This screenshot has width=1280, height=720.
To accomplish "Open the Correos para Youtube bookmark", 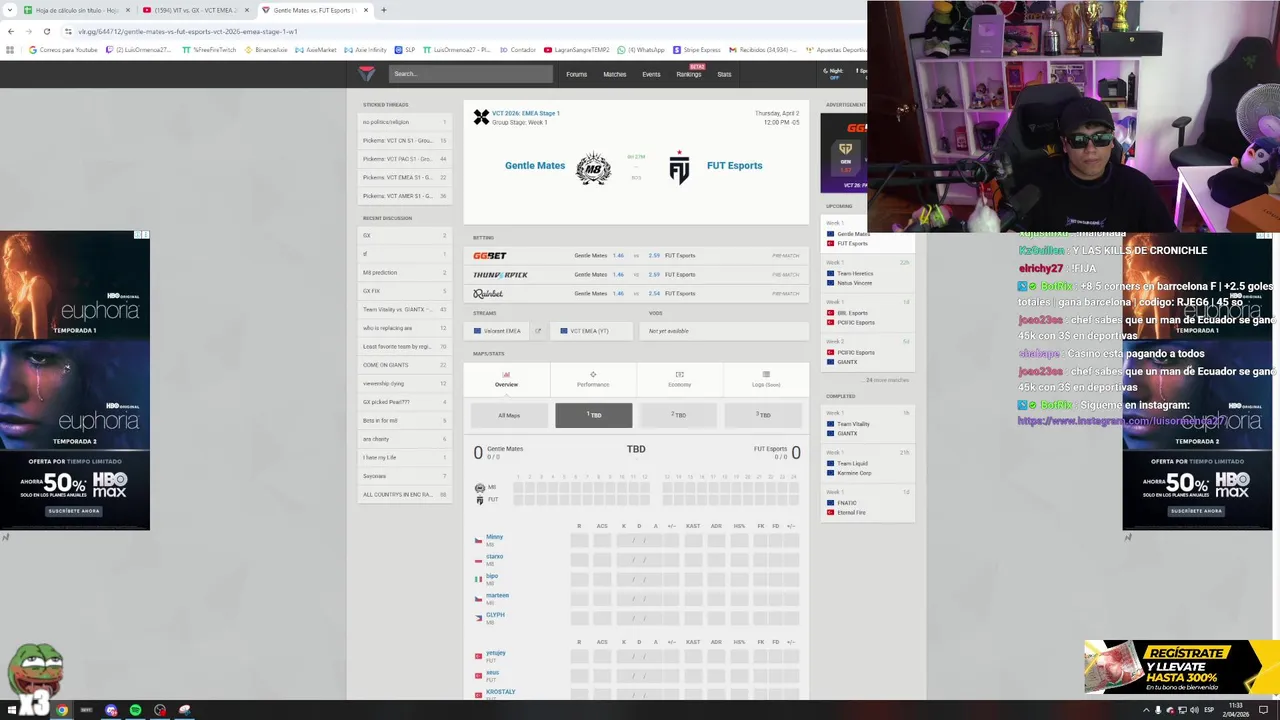I will [x=64, y=49].
